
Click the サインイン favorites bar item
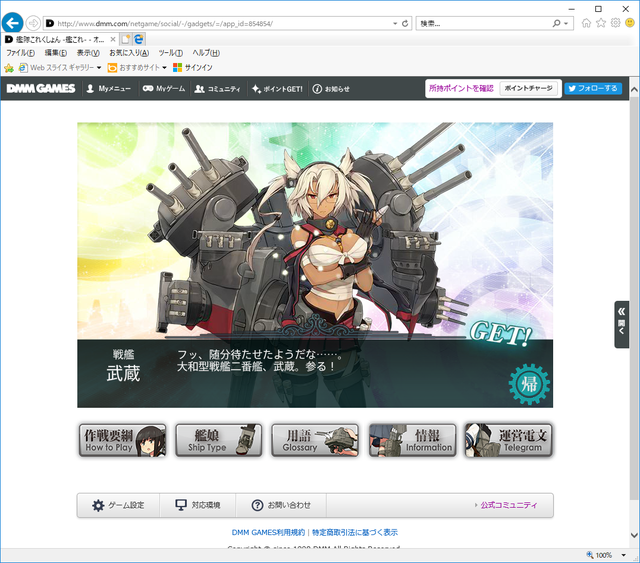(193, 68)
